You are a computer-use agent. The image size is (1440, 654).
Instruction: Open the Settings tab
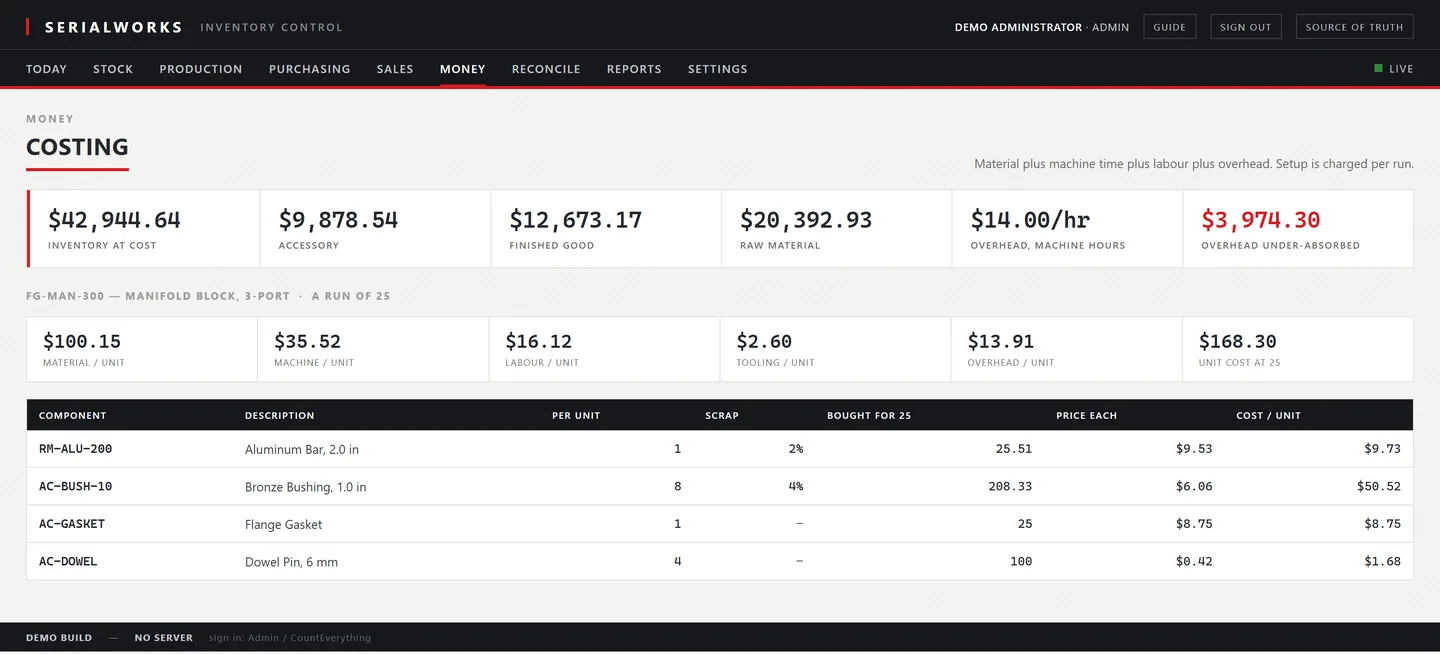pos(718,69)
